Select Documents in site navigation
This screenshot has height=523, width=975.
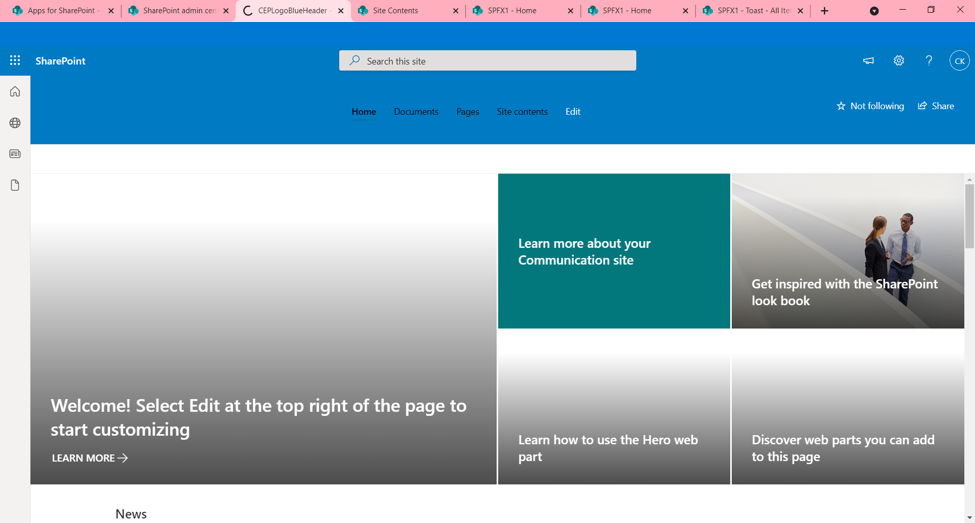click(416, 112)
